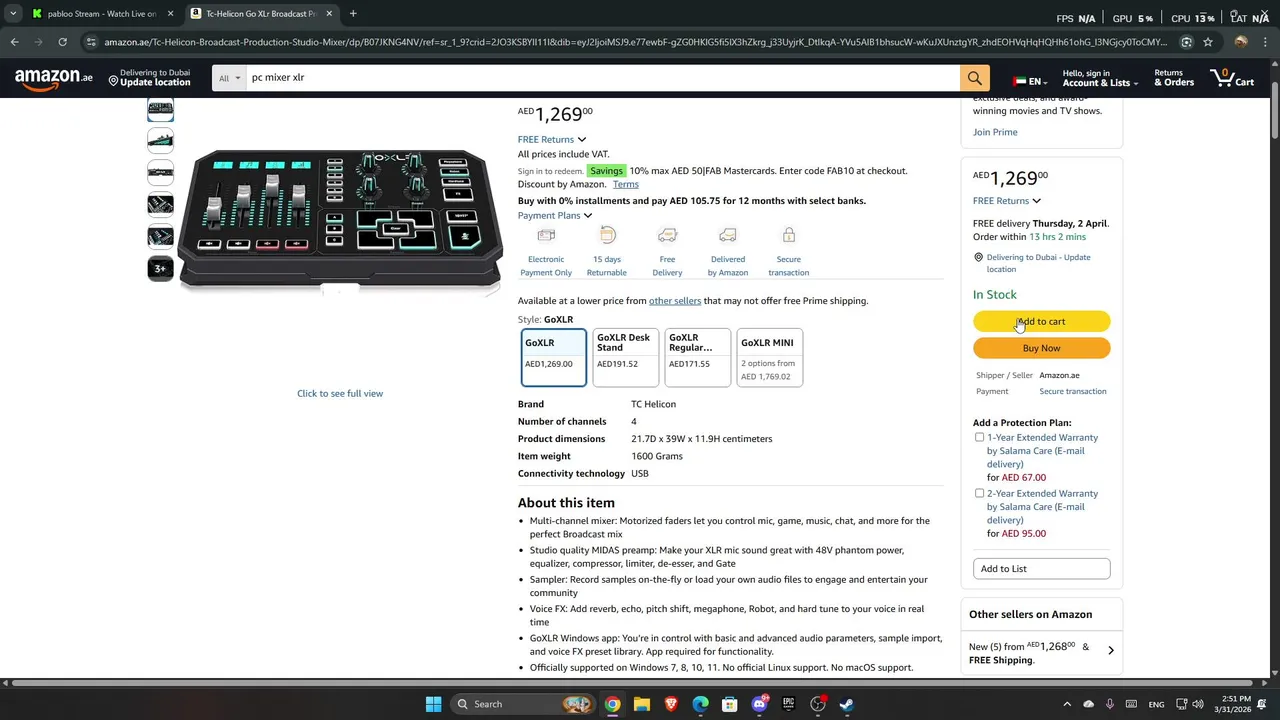Open Google Chrome from the taskbar

tap(612, 704)
